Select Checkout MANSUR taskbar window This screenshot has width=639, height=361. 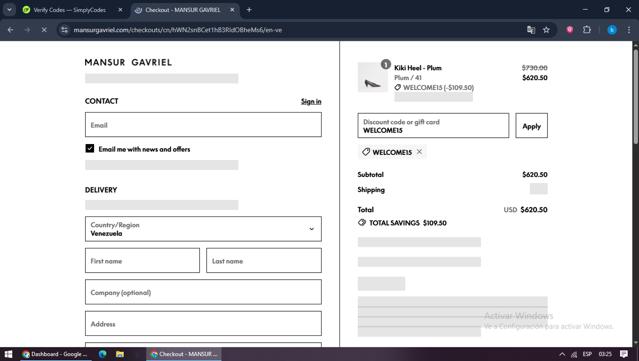[184, 354]
